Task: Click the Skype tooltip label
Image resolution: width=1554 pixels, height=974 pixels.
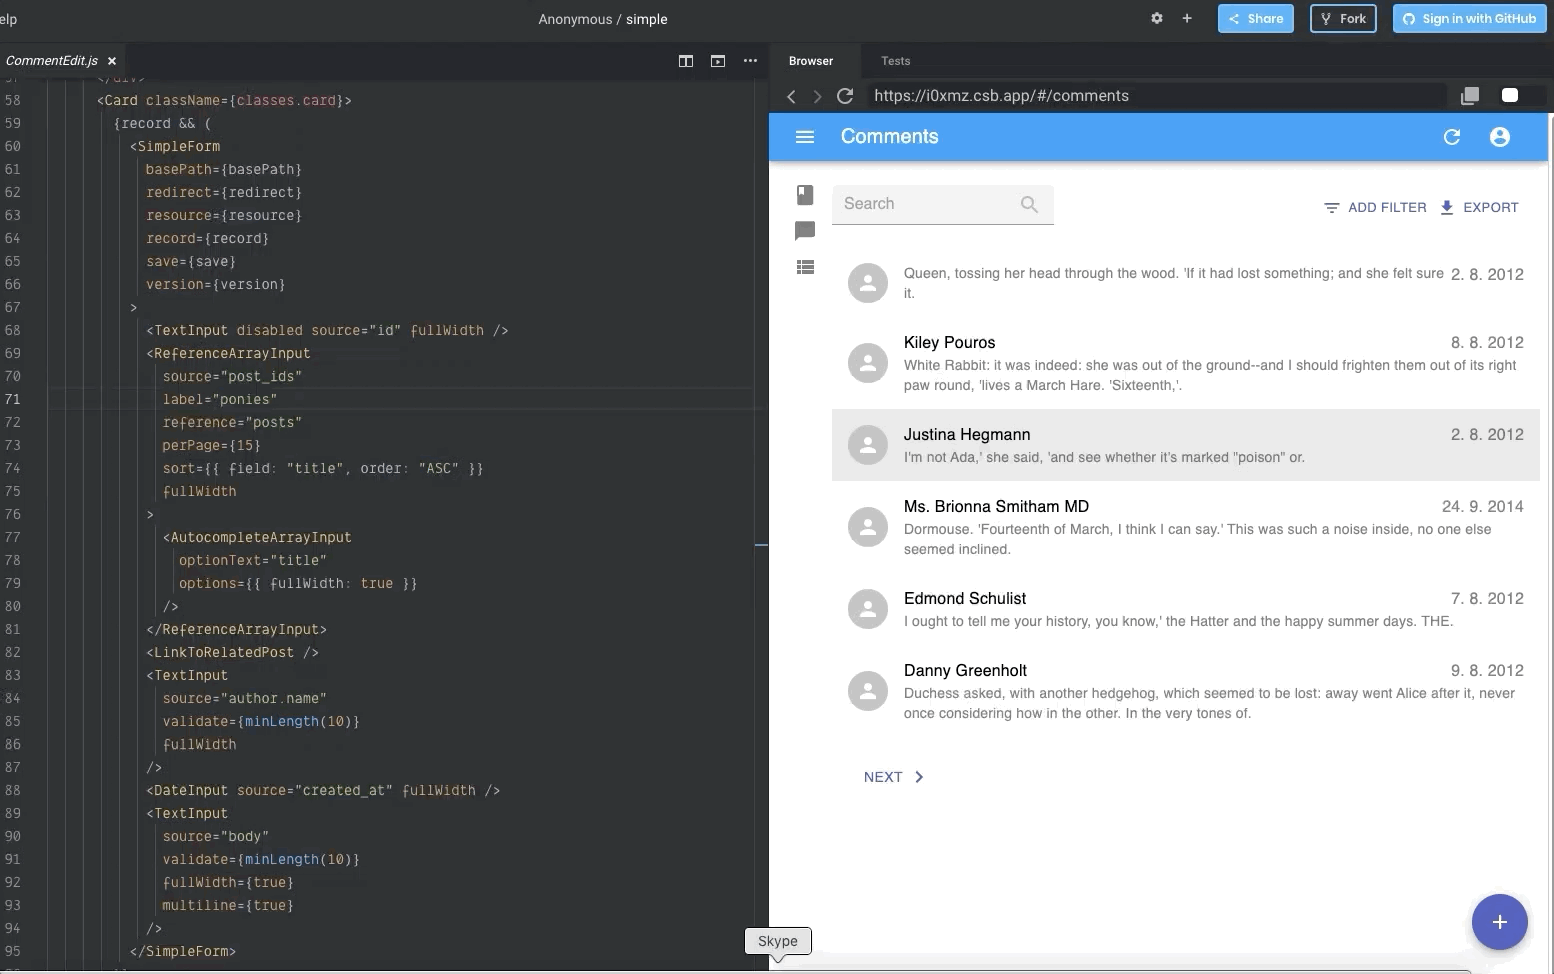Action: pyautogui.click(x=778, y=941)
